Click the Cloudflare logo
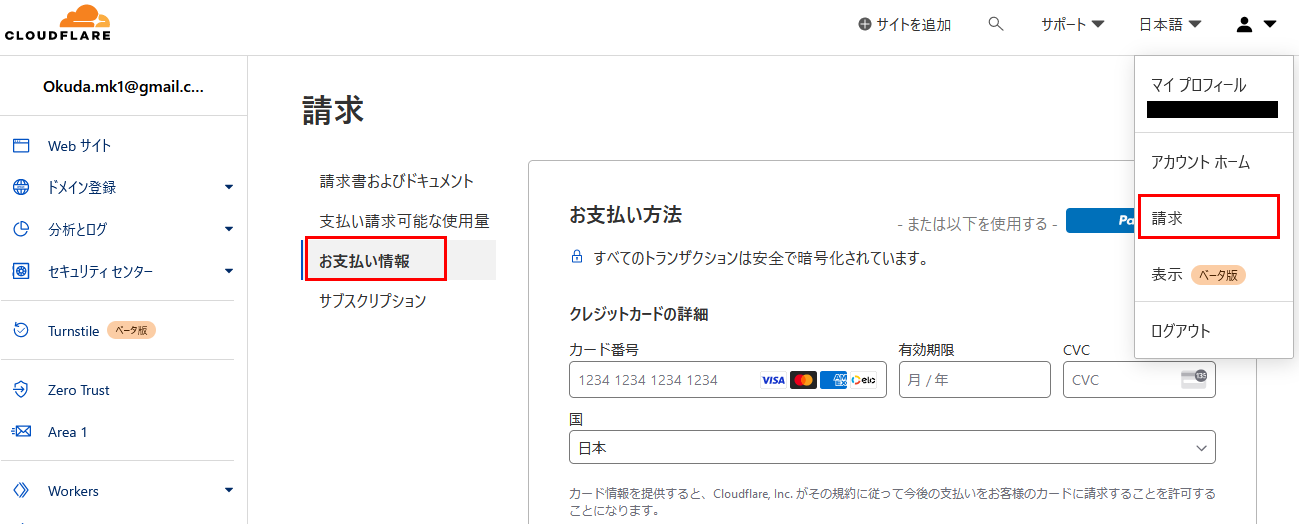The height and width of the screenshot is (524, 1299). pyautogui.click(x=58, y=23)
